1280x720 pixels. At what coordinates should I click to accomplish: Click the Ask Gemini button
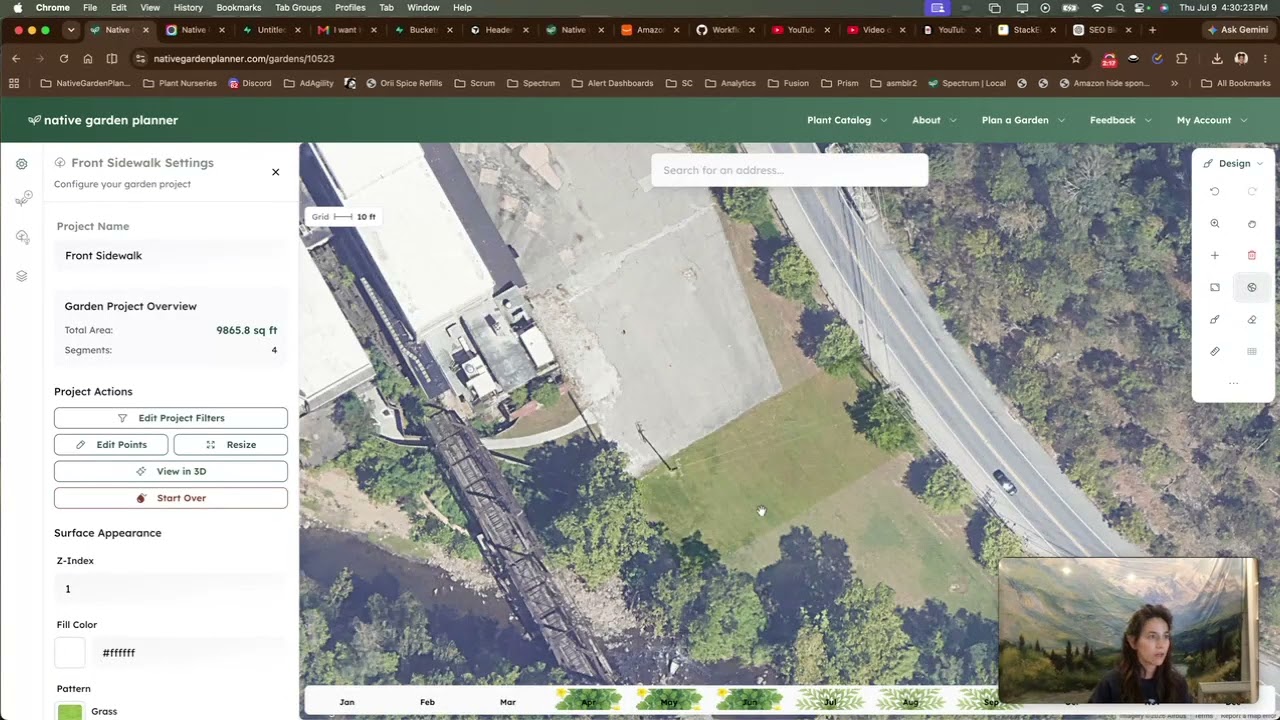(x=1238, y=30)
